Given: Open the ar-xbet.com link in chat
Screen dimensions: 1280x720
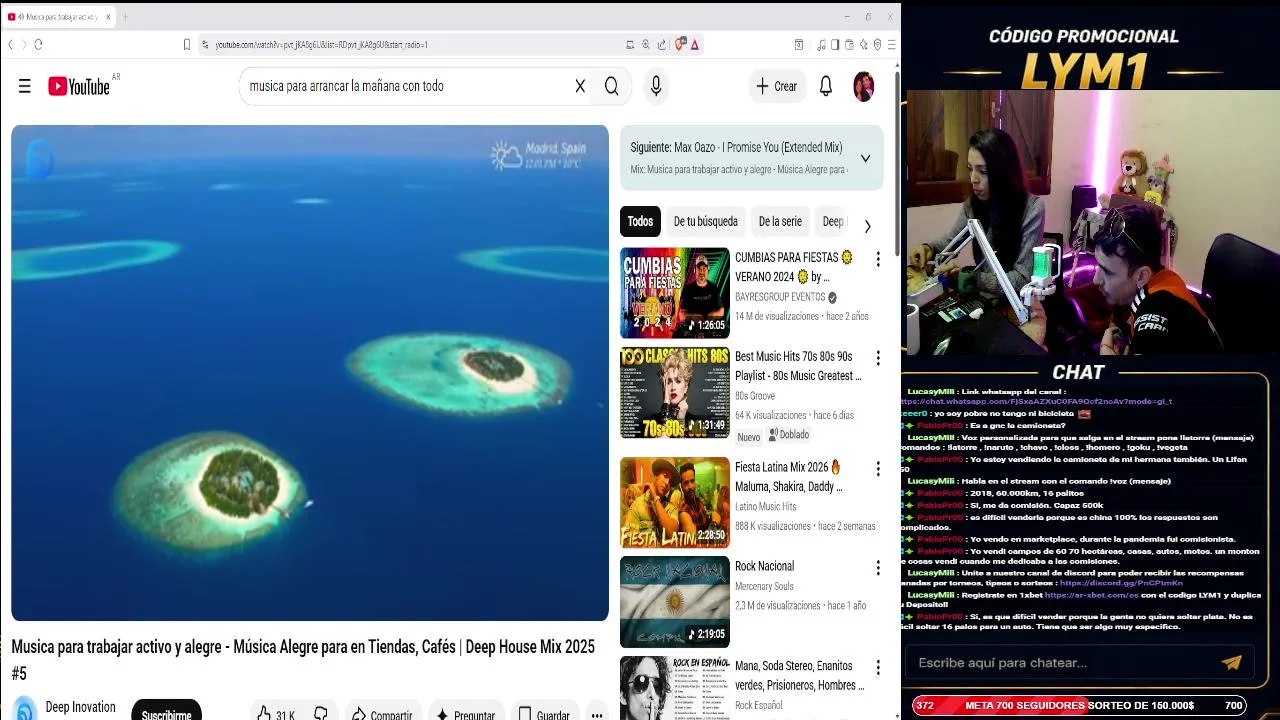Looking at the screenshot, I should [x=1092, y=595].
